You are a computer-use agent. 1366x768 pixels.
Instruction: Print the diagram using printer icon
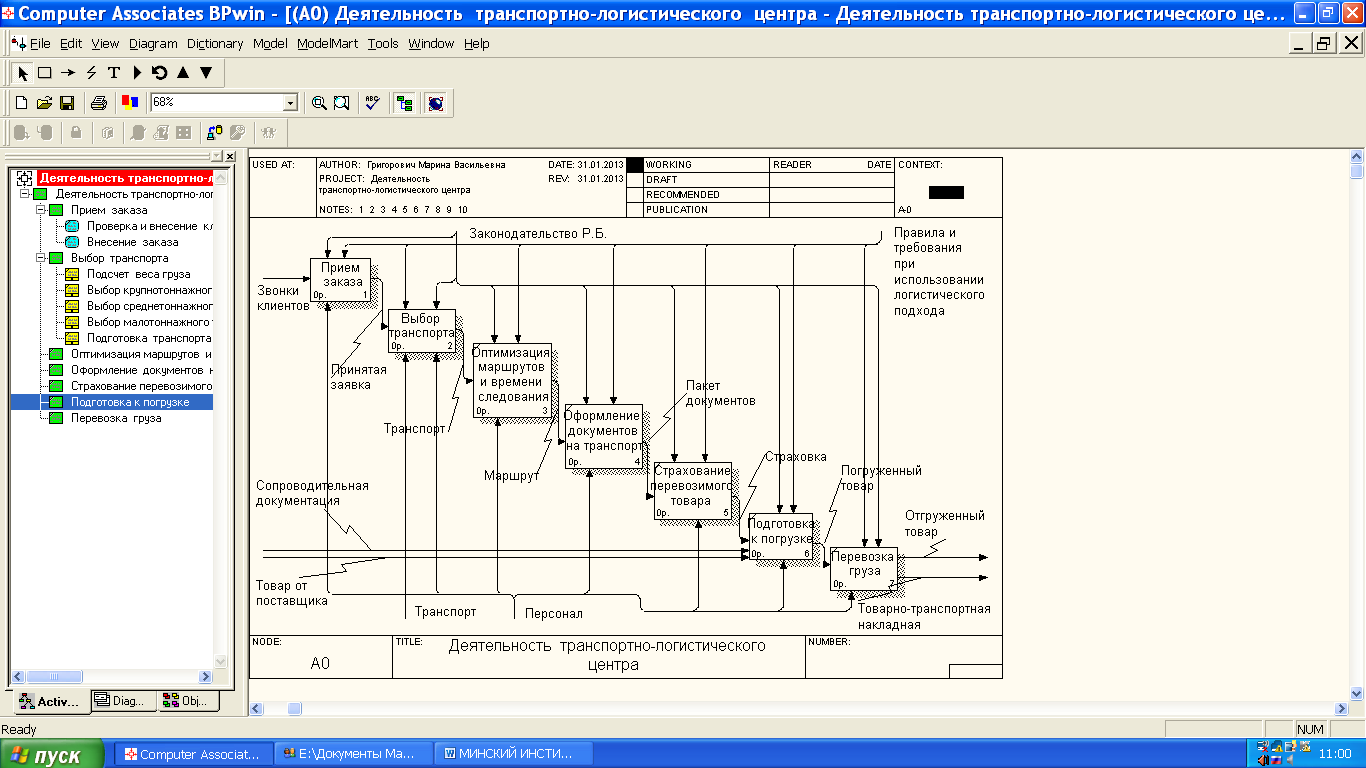coord(99,103)
